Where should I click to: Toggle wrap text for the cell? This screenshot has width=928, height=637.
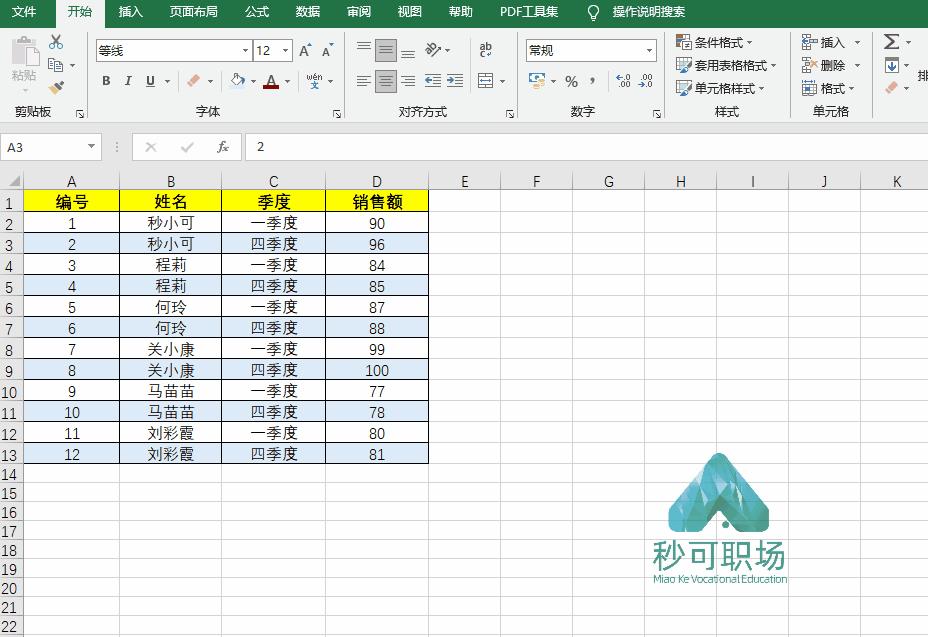click(487, 49)
